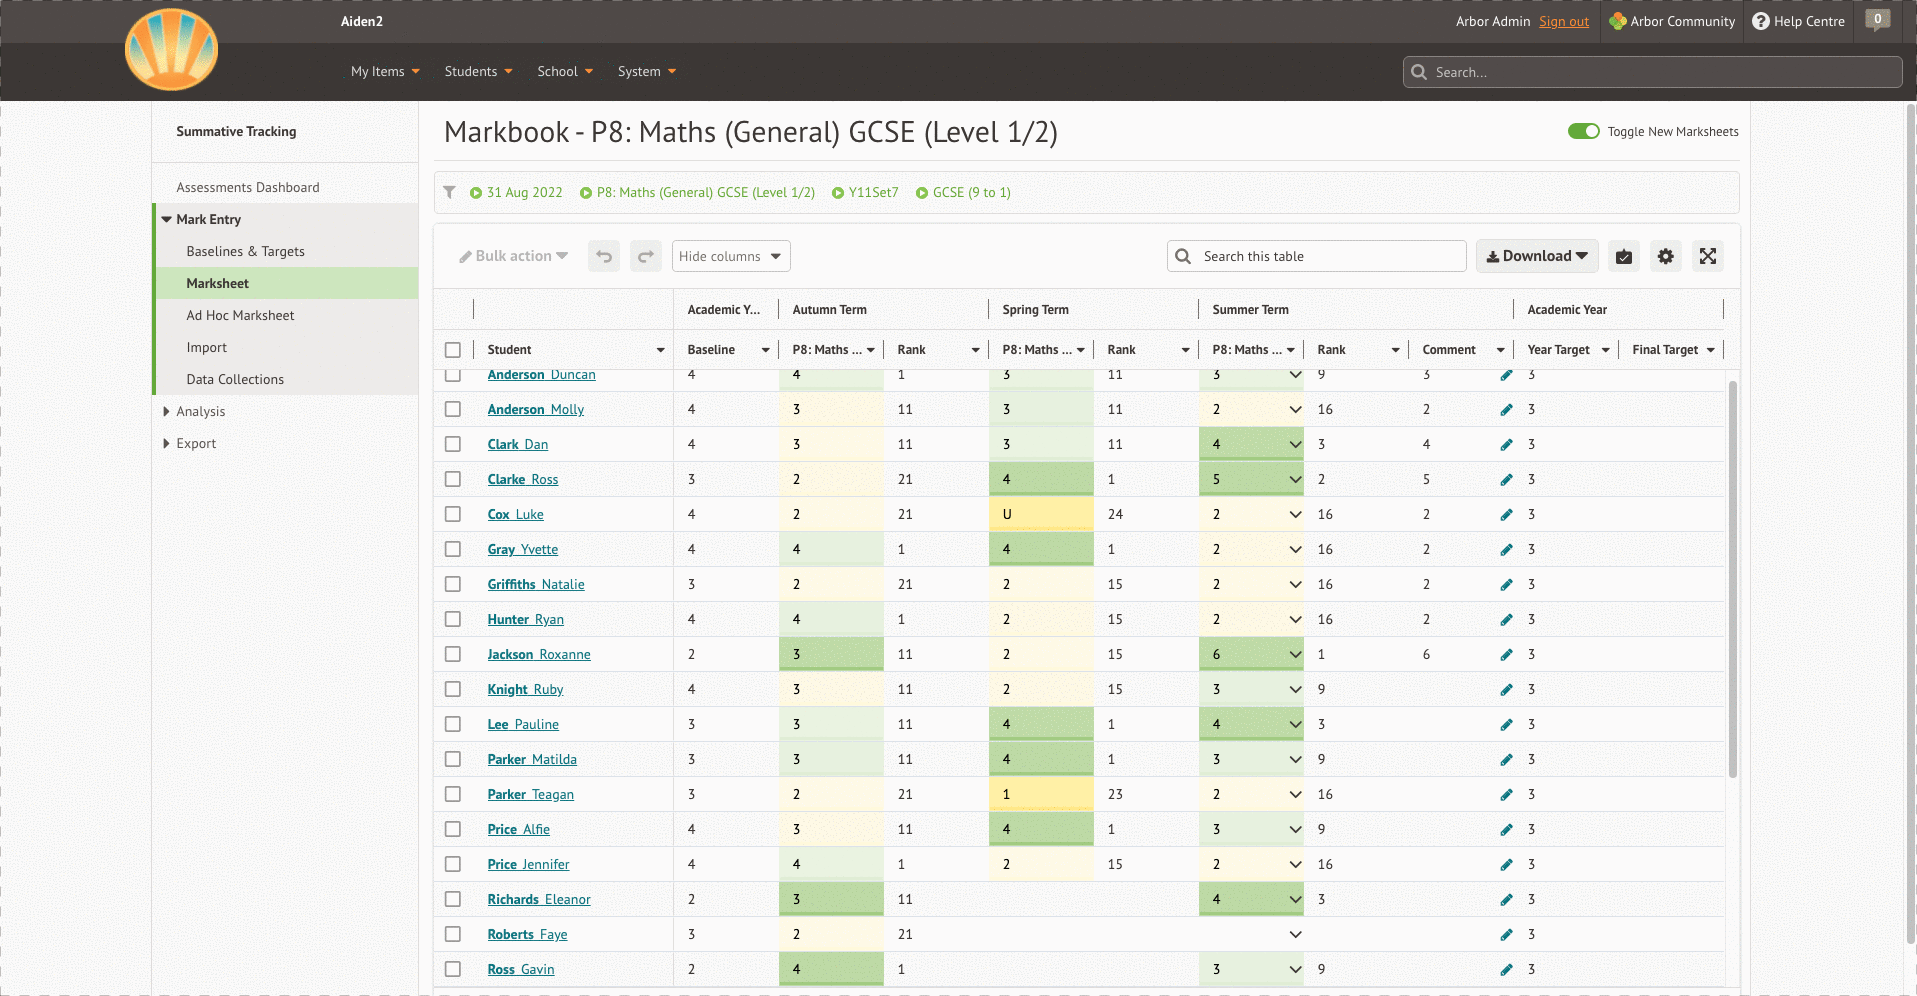Image resolution: width=1917 pixels, height=996 pixels.
Task: Expand the marksheet to full screen
Action: click(1707, 256)
